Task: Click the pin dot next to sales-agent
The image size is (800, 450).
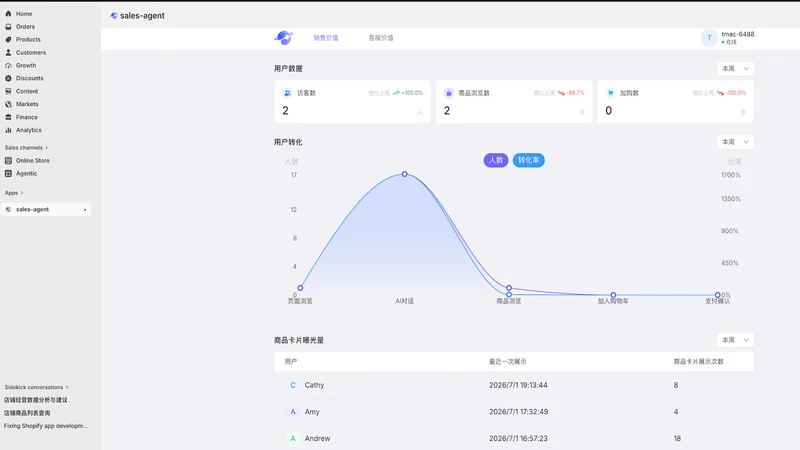Action: (x=85, y=210)
